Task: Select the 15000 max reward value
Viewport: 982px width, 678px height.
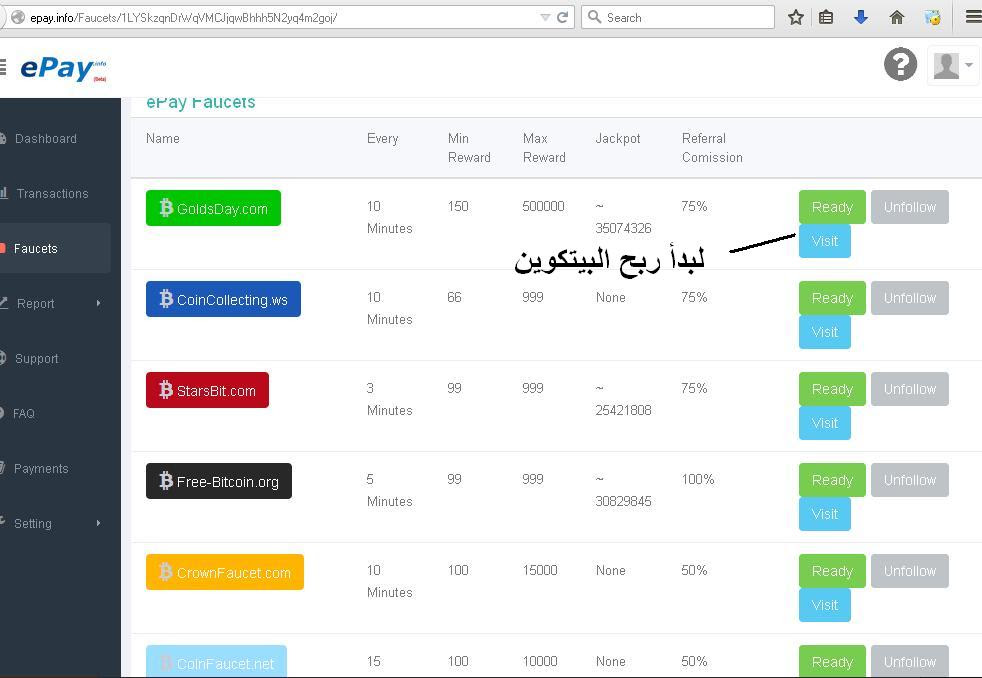Action: coord(540,570)
